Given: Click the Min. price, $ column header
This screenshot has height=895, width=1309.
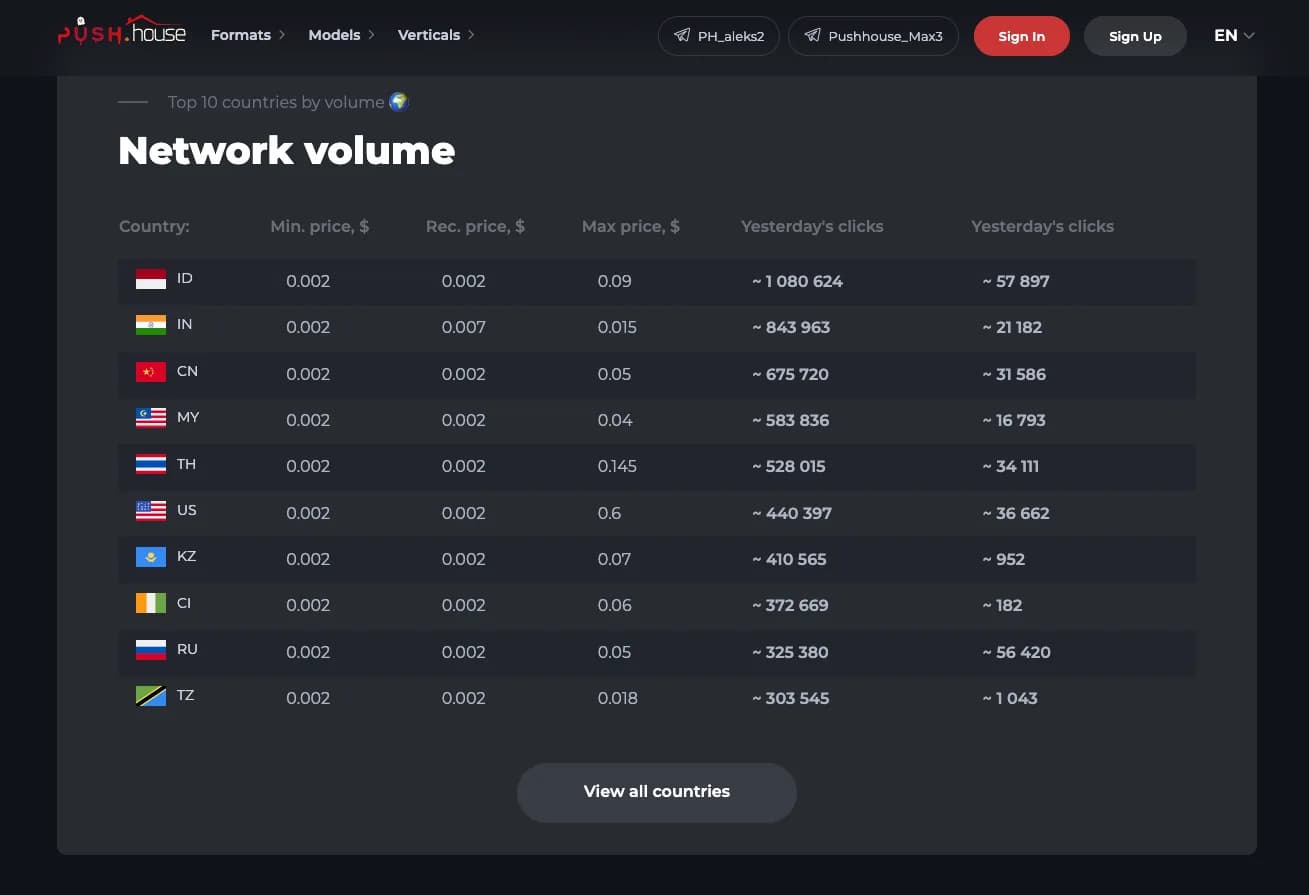Looking at the screenshot, I should (x=320, y=227).
